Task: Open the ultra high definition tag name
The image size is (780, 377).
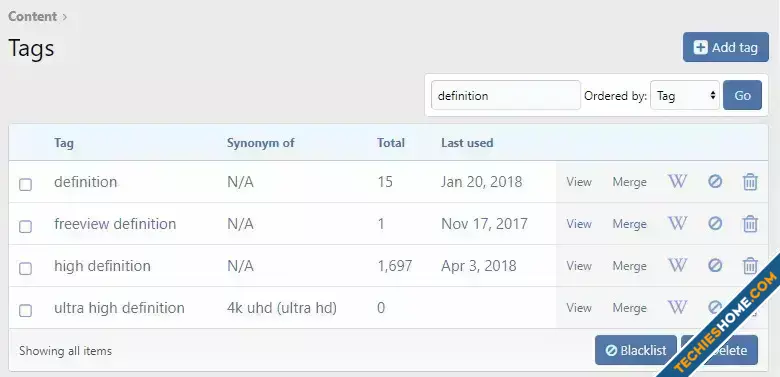Action: pos(119,308)
